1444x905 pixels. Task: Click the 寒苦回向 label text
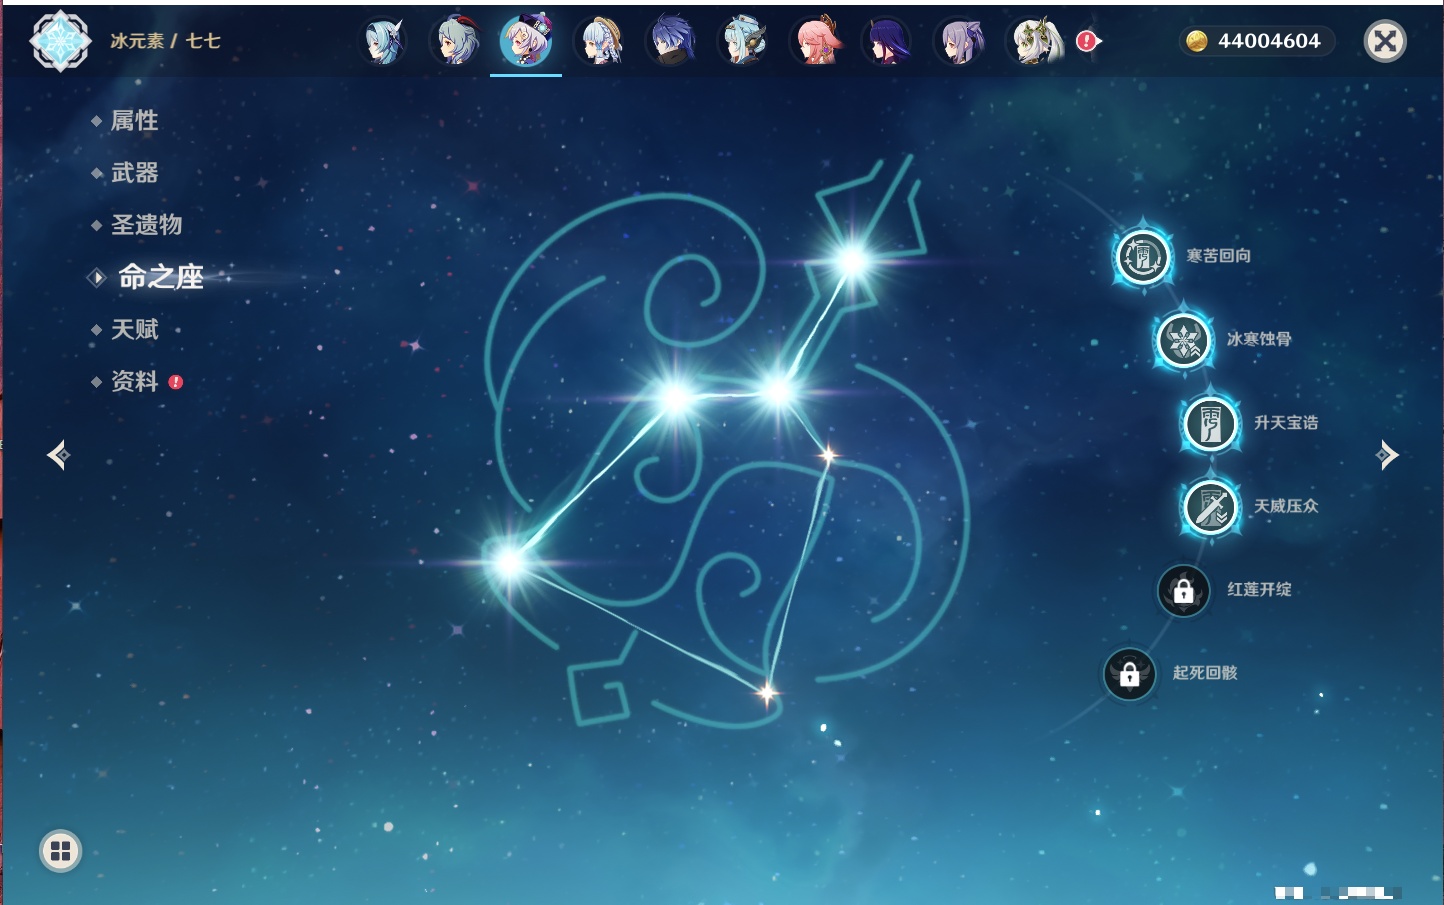click(x=1218, y=256)
